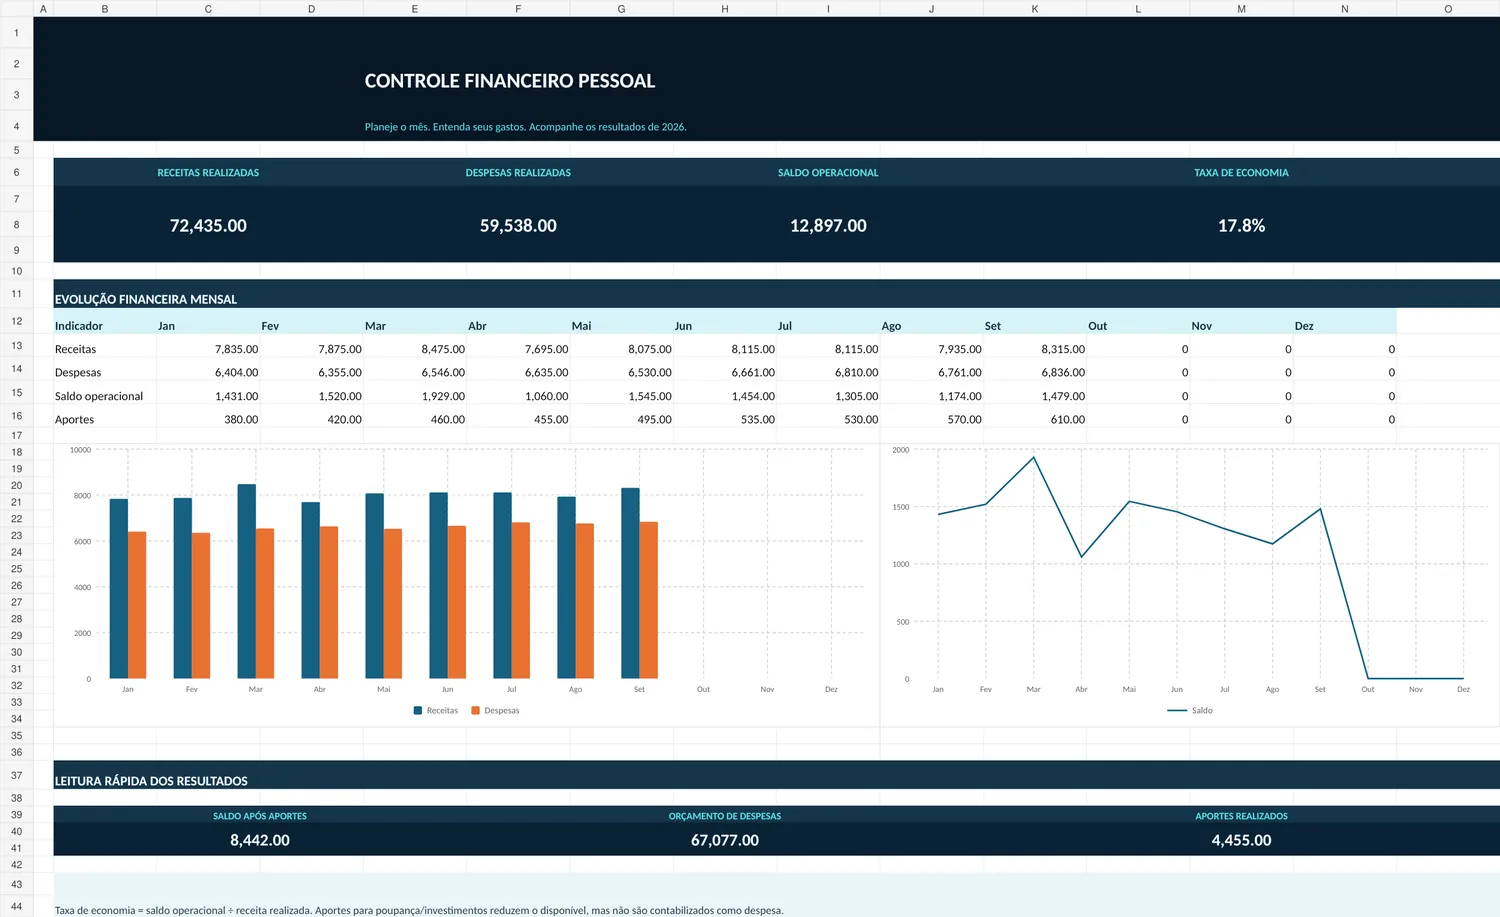Select the DESPESAS REALIZADAS header

(518, 173)
